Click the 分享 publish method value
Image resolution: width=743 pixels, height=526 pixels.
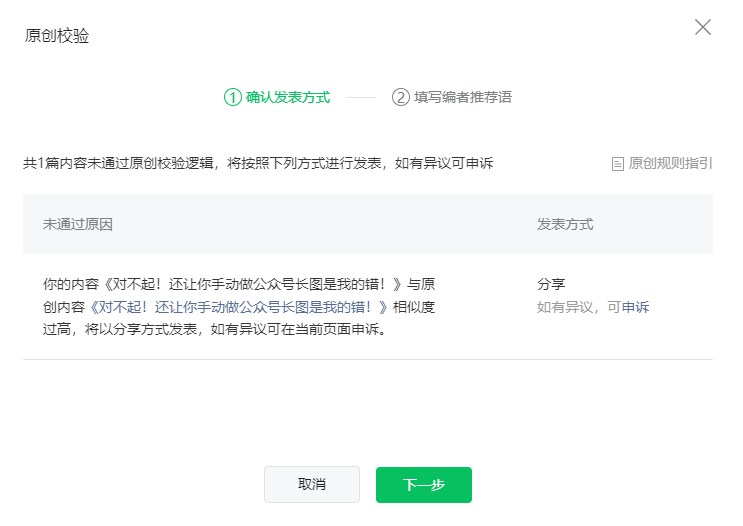(x=551, y=284)
